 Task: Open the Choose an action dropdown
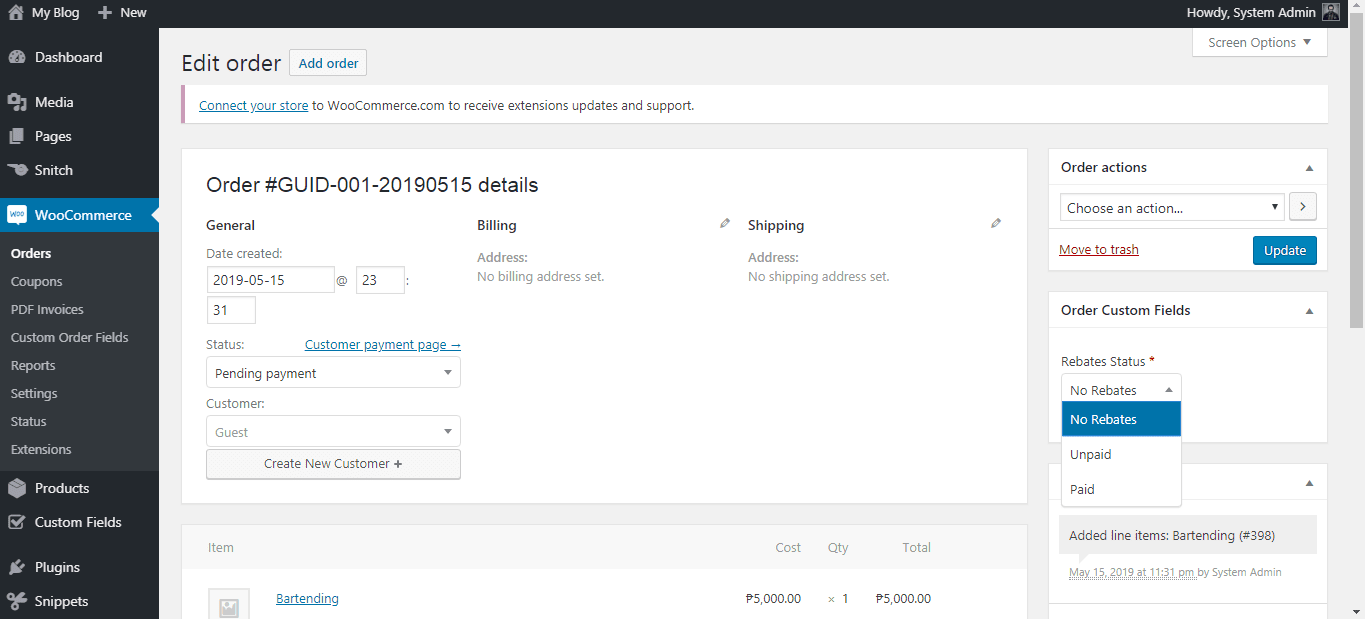1172,206
